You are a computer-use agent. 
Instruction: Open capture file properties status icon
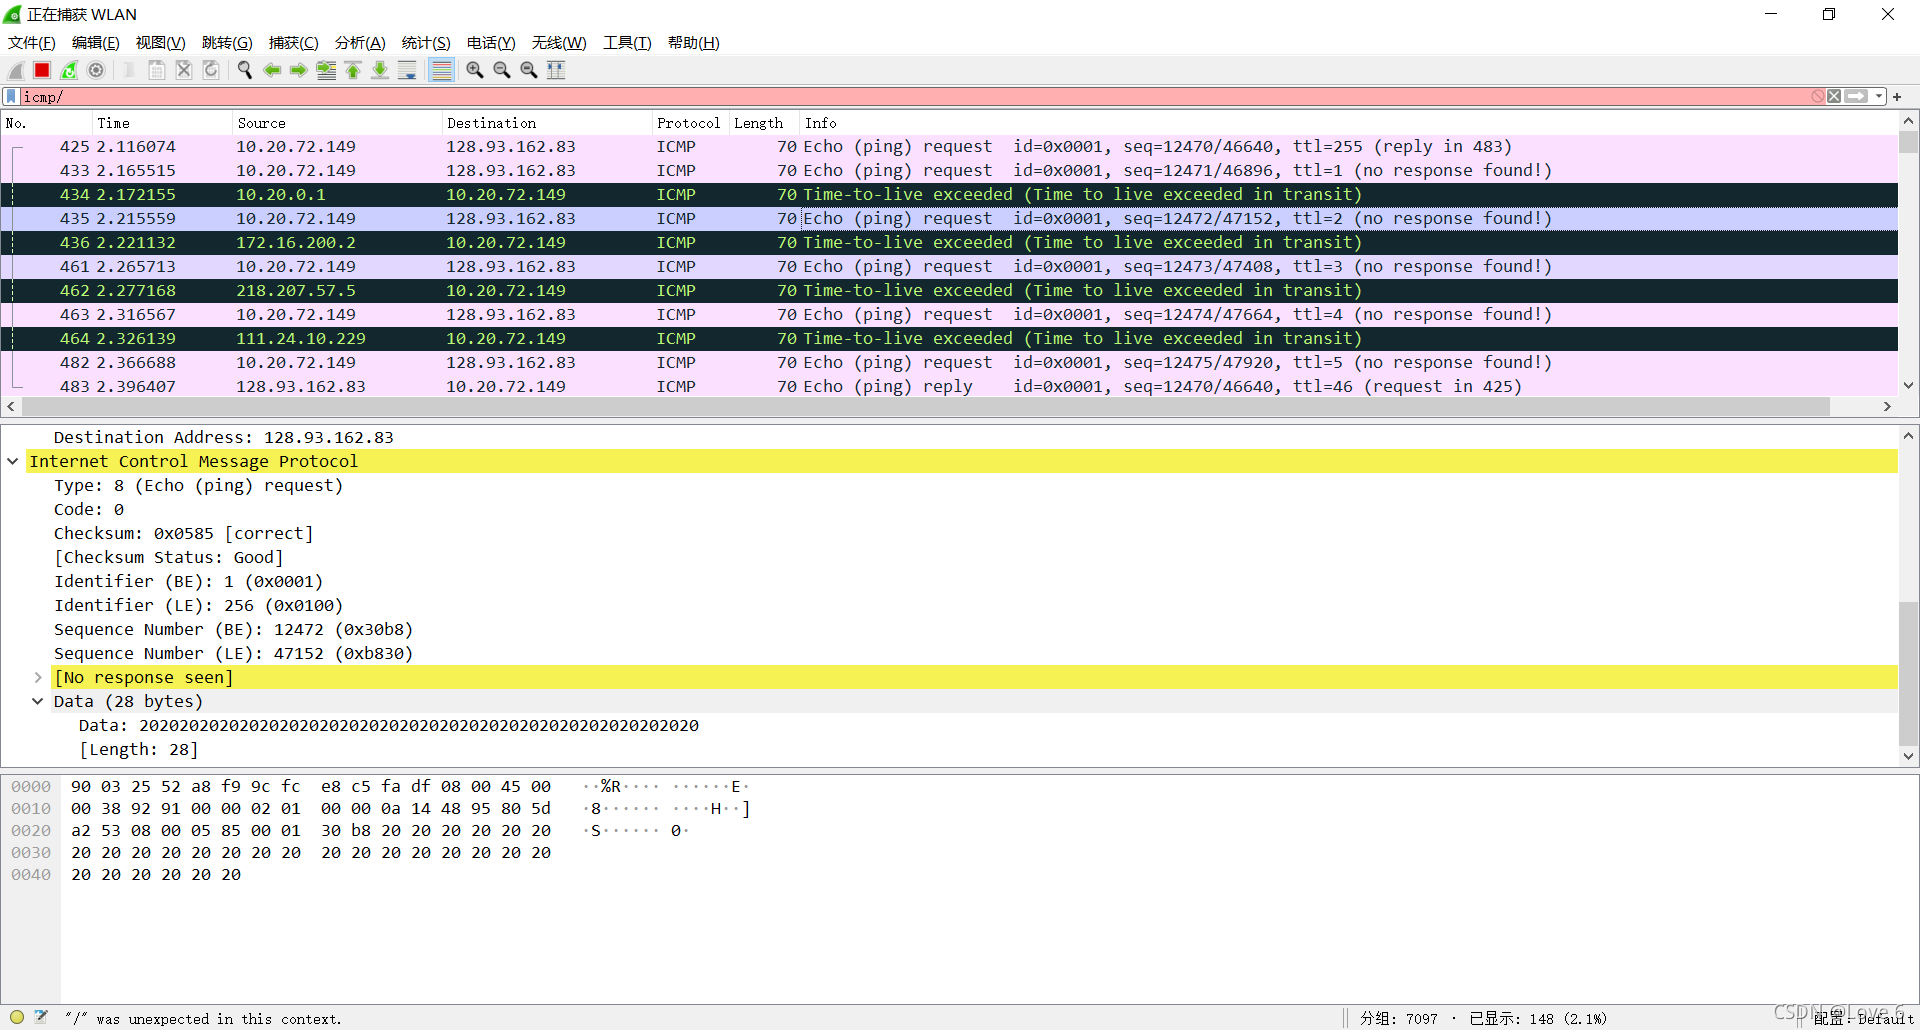(41, 1017)
